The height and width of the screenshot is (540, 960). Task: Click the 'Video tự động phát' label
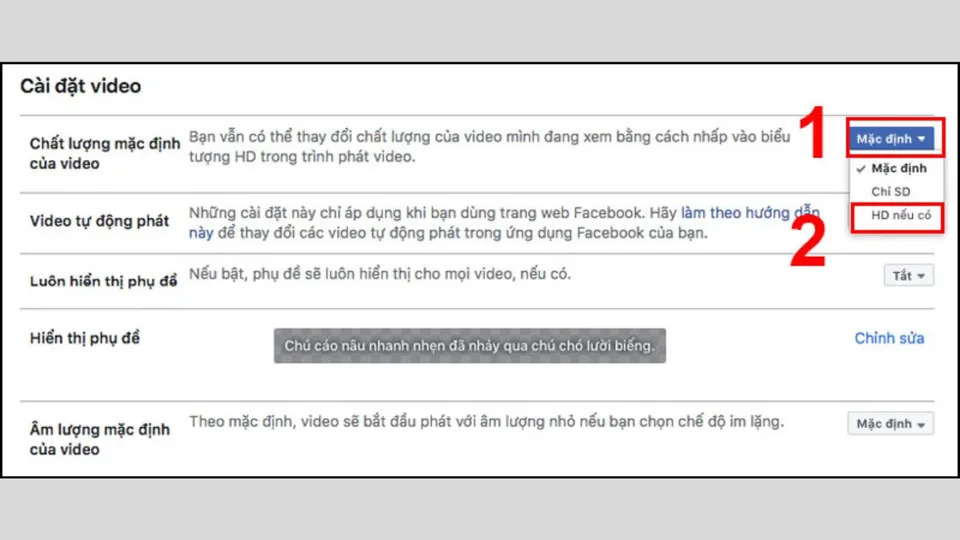tap(99, 221)
